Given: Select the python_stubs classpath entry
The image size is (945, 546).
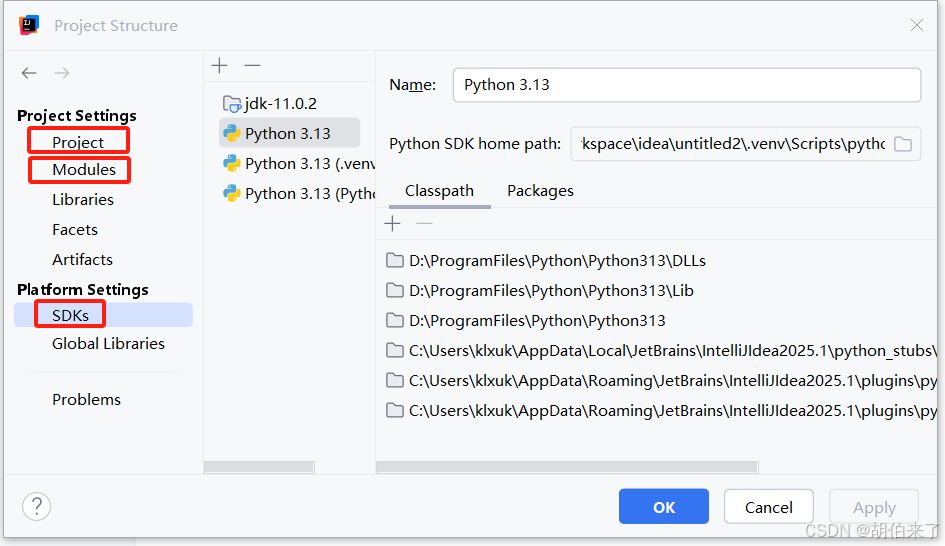Looking at the screenshot, I should pyautogui.click(x=673, y=350).
